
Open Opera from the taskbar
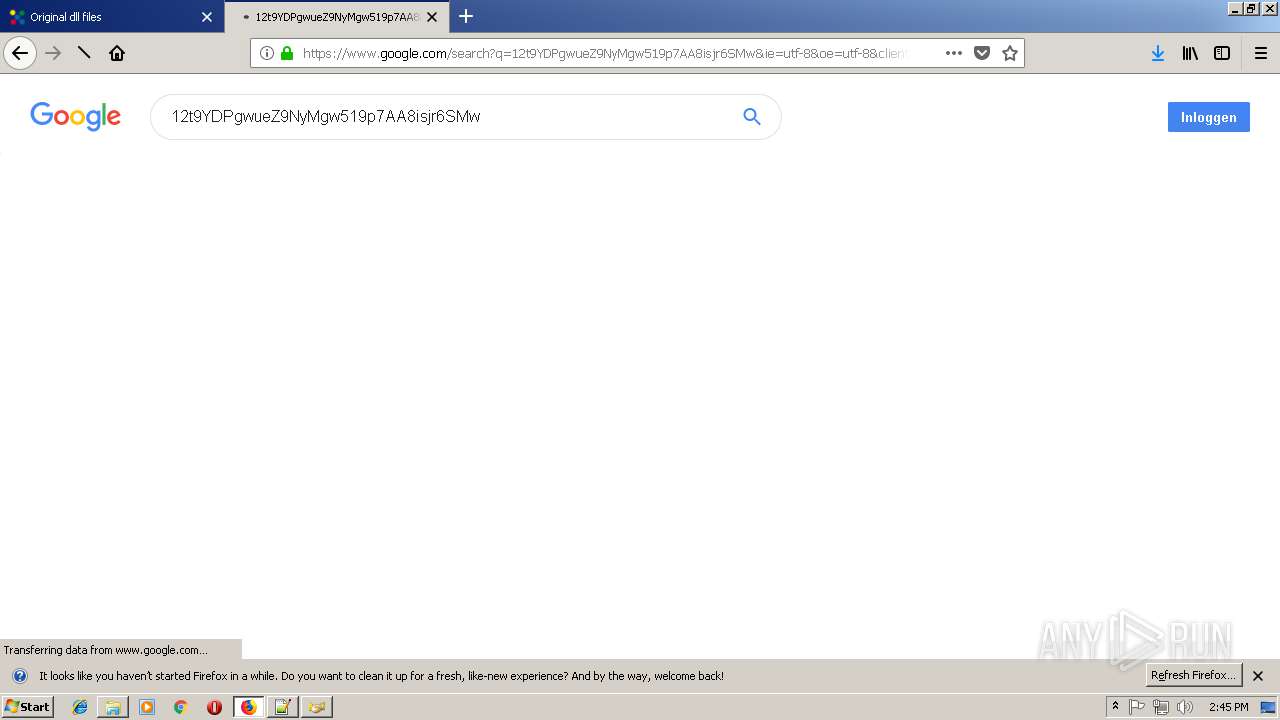point(214,707)
